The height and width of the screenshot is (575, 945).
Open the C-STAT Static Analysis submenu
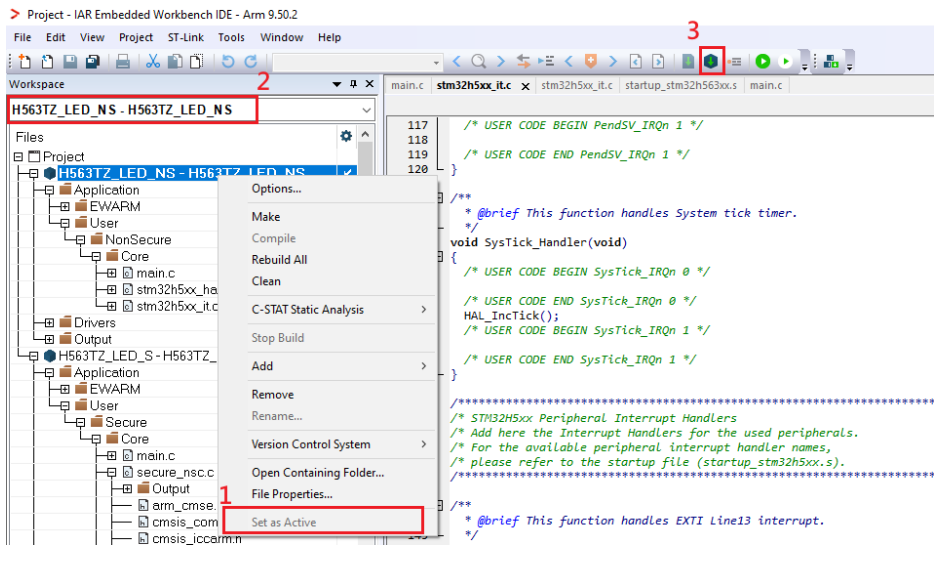(341, 310)
